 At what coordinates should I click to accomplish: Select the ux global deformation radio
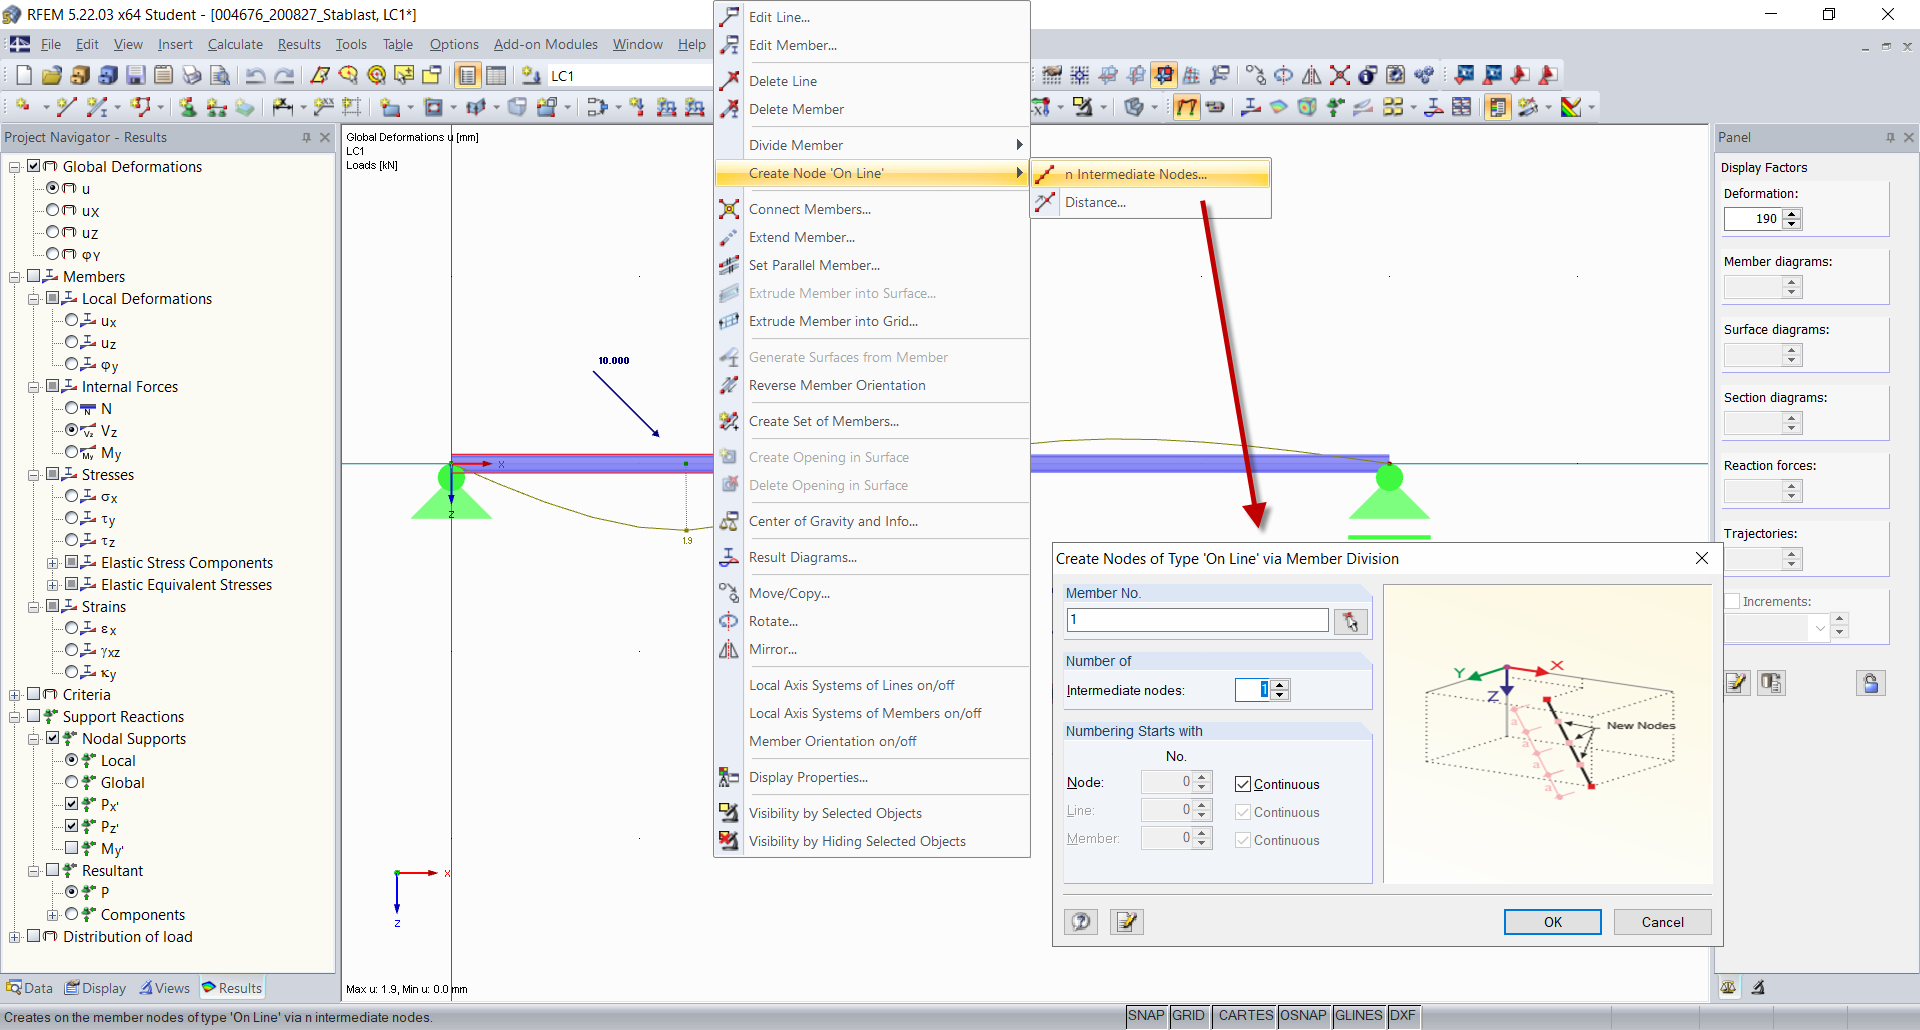tap(53, 210)
